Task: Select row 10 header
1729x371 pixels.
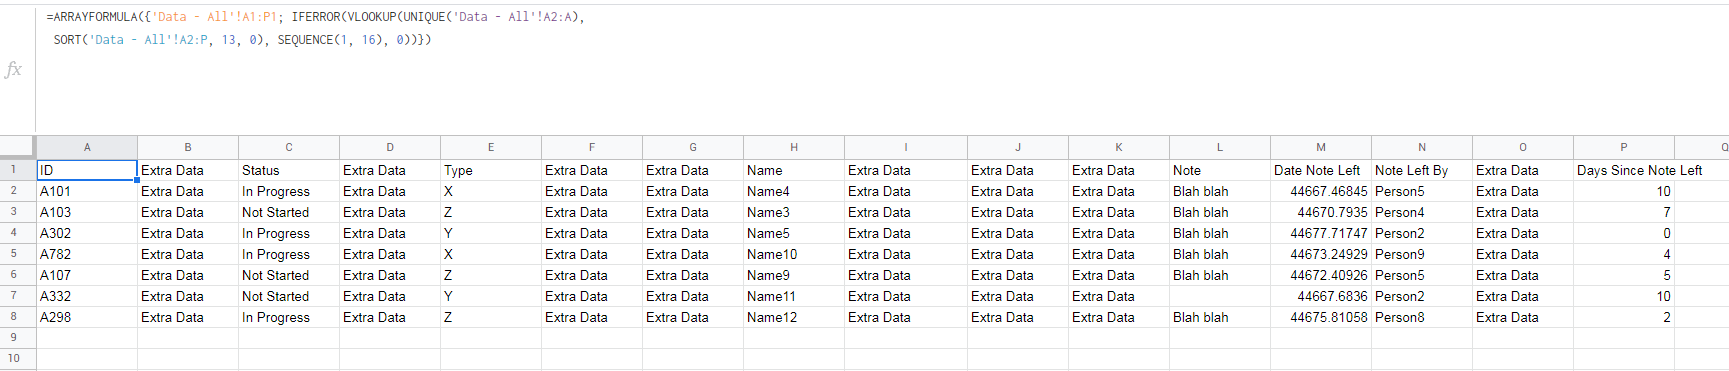Action: coord(14,358)
